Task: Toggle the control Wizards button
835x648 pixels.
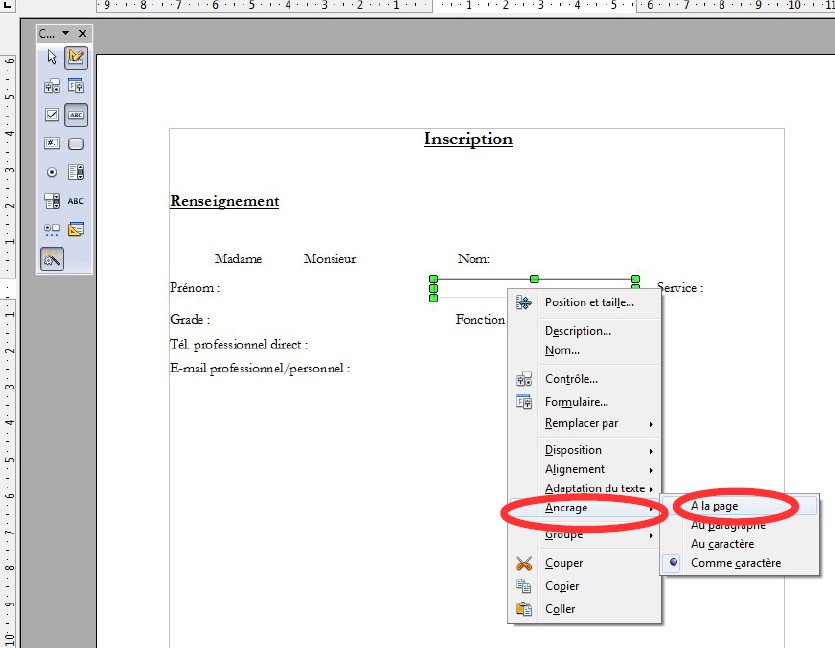Action: pyautogui.click(x=52, y=259)
